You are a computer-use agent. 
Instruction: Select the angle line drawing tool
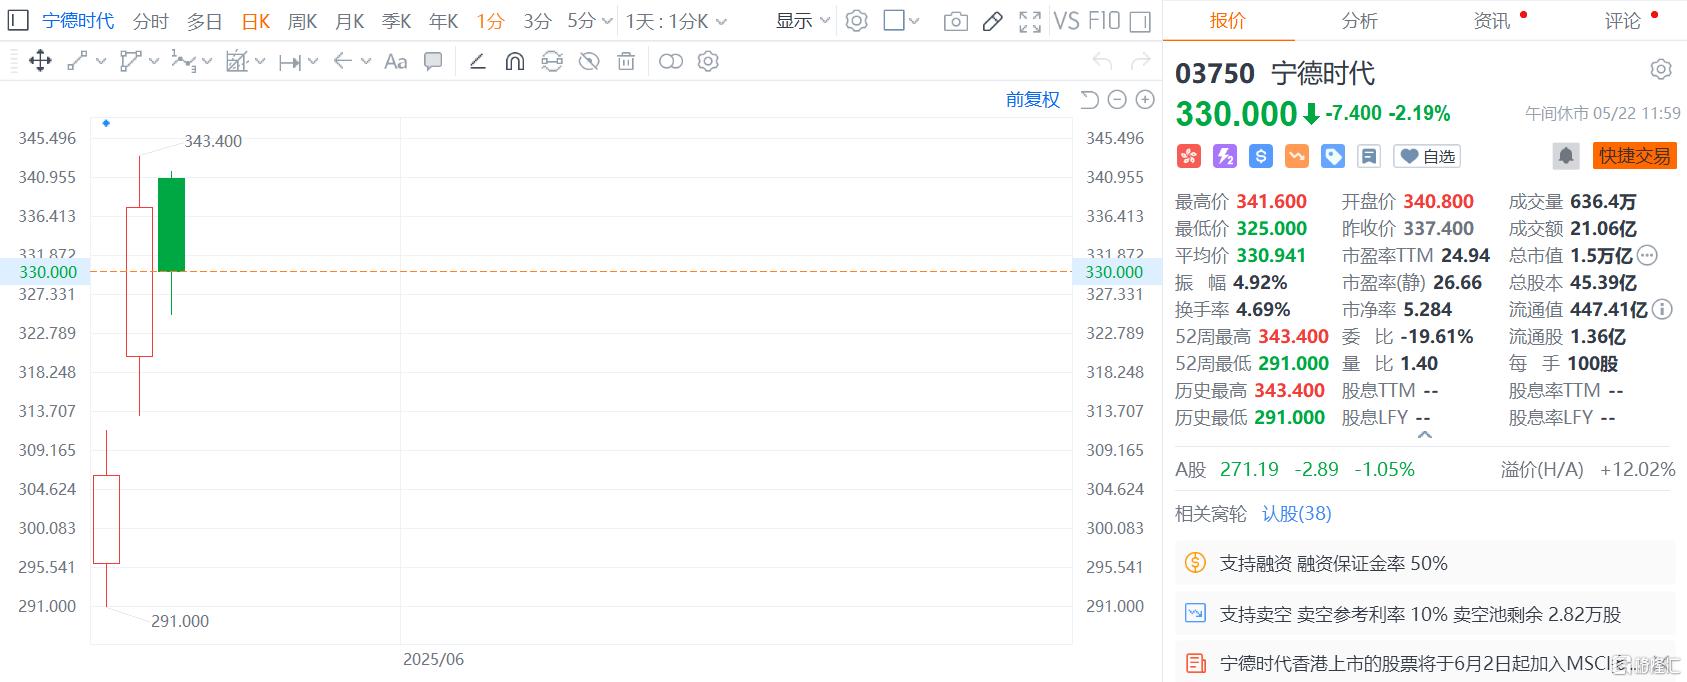[478, 62]
